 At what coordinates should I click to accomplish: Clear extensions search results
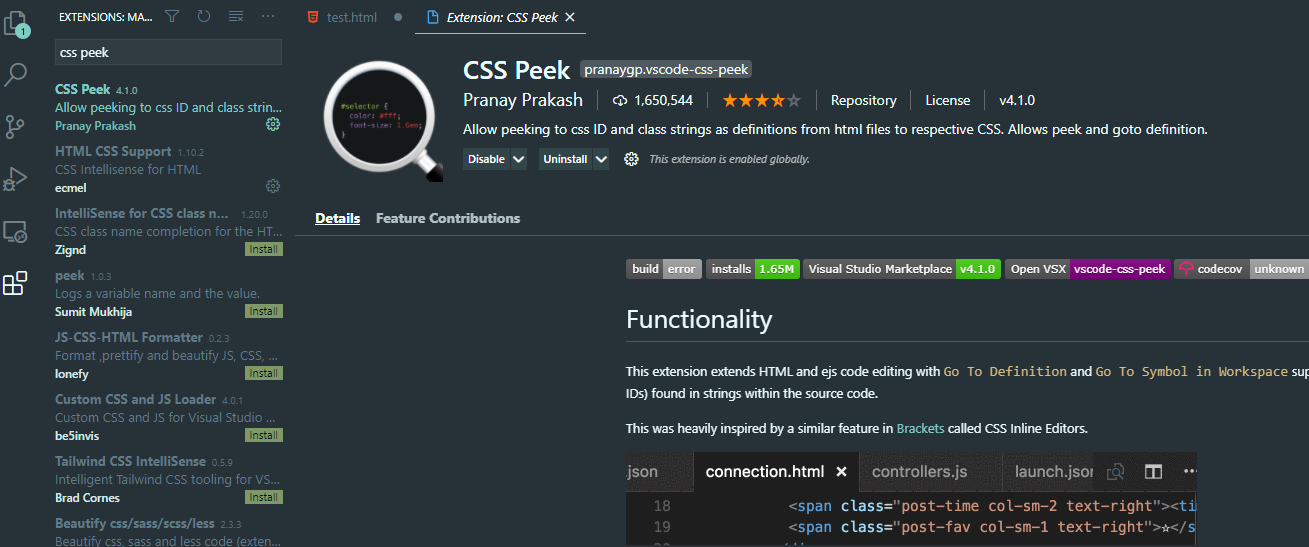236,16
